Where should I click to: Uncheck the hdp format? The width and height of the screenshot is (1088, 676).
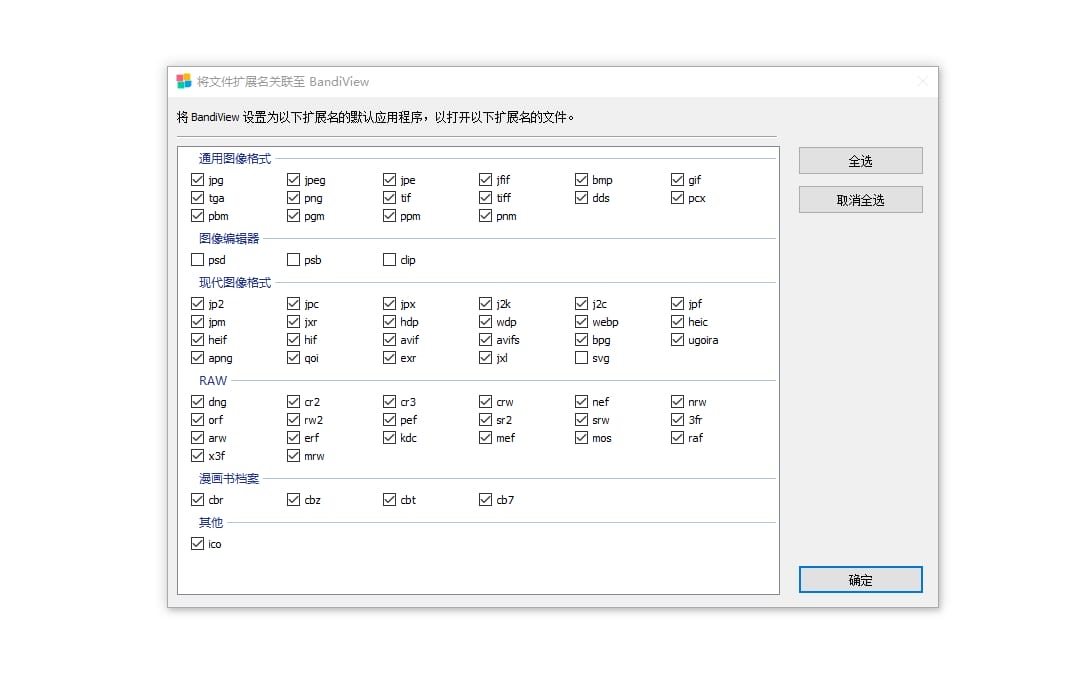pos(389,321)
